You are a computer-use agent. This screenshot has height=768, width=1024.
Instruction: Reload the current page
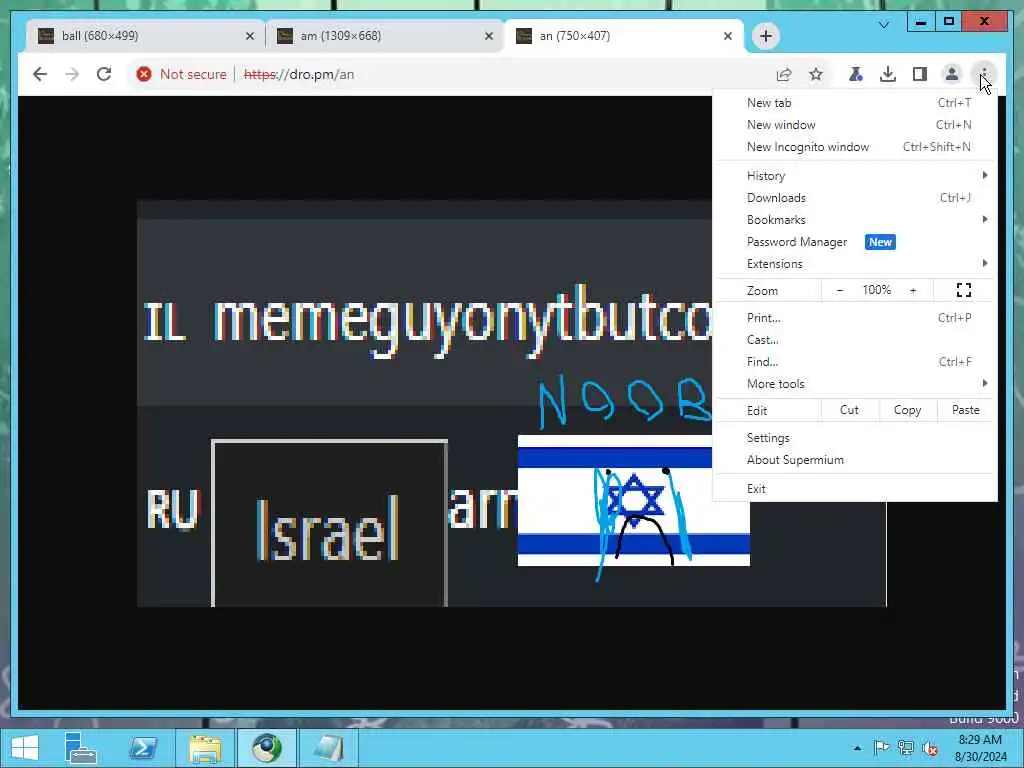[104, 74]
